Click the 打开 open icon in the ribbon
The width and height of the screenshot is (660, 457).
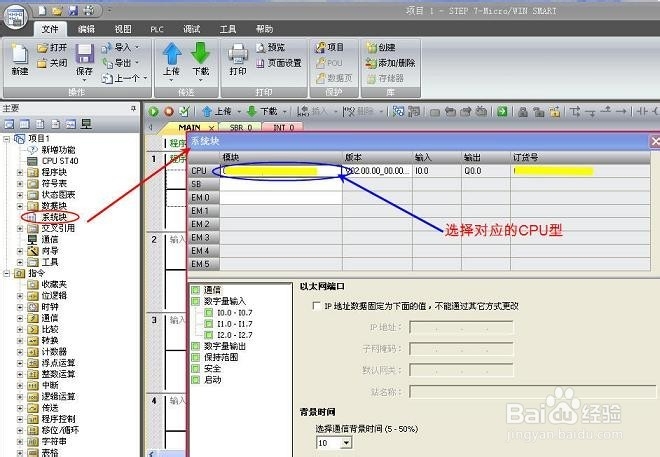[x=43, y=48]
